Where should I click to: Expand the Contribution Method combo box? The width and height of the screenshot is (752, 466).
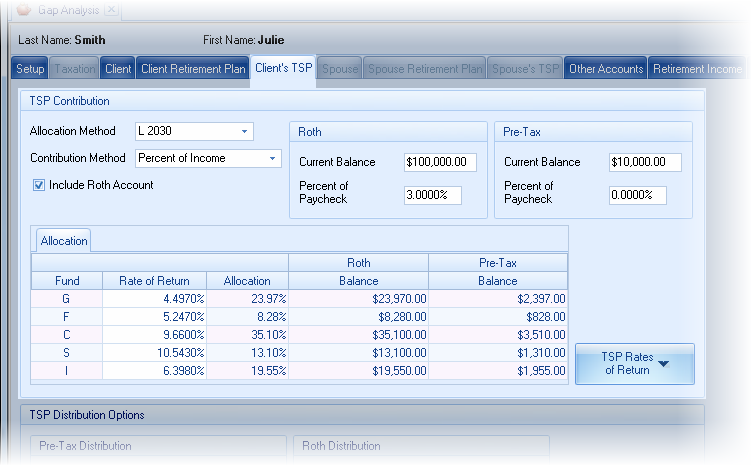click(x=273, y=158)
